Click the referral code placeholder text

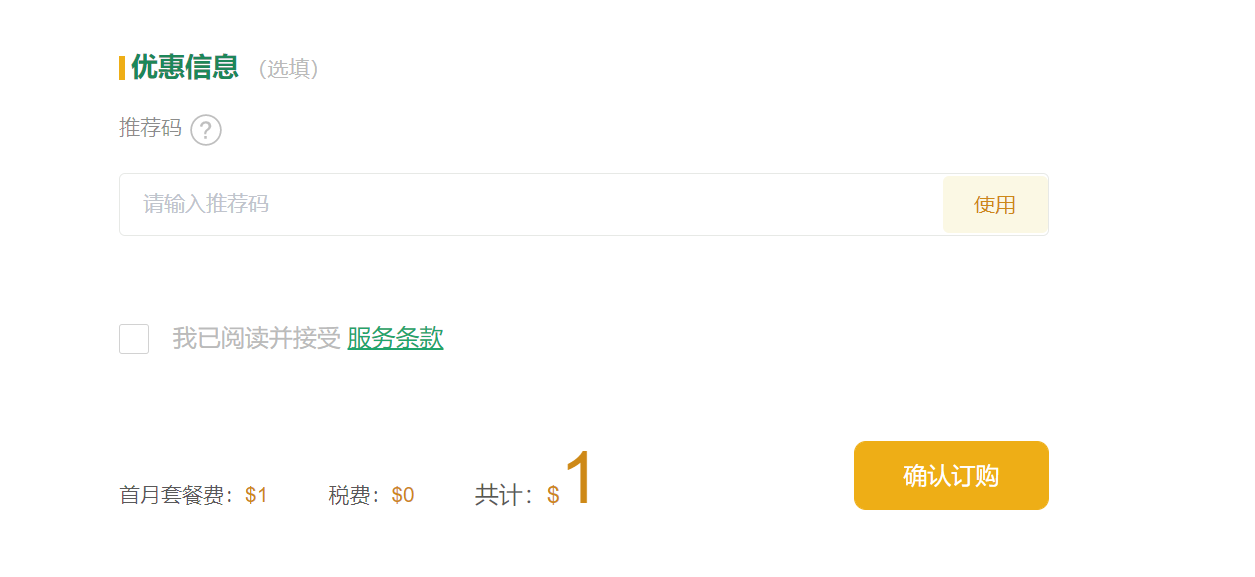pyautogui.click(x=206, y=205)
